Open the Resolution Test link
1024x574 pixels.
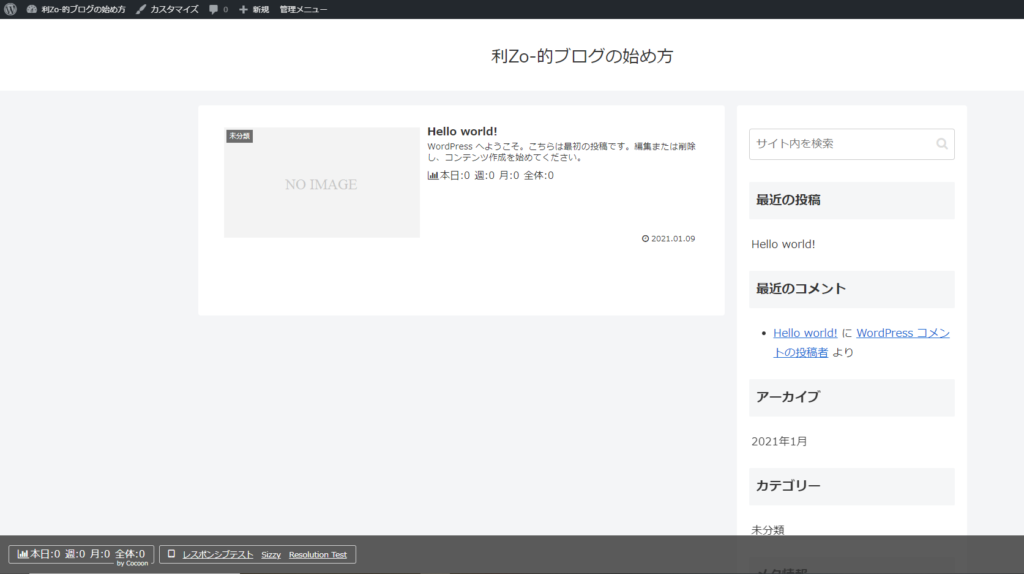(318, 554)
